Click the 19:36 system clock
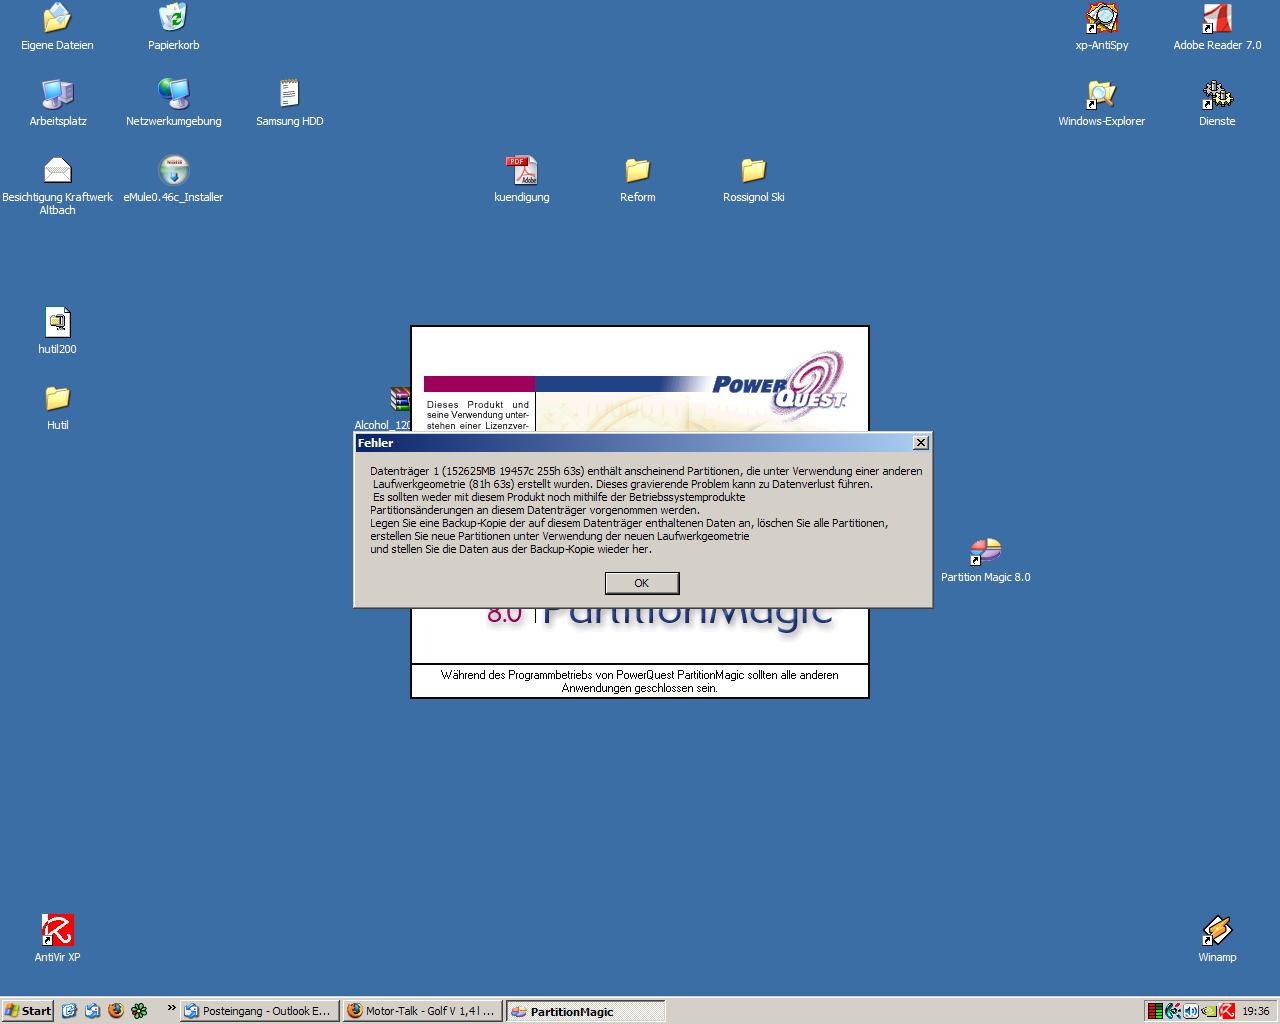This screenshot has height=1024, width=1280. tap(1256, 1011)
